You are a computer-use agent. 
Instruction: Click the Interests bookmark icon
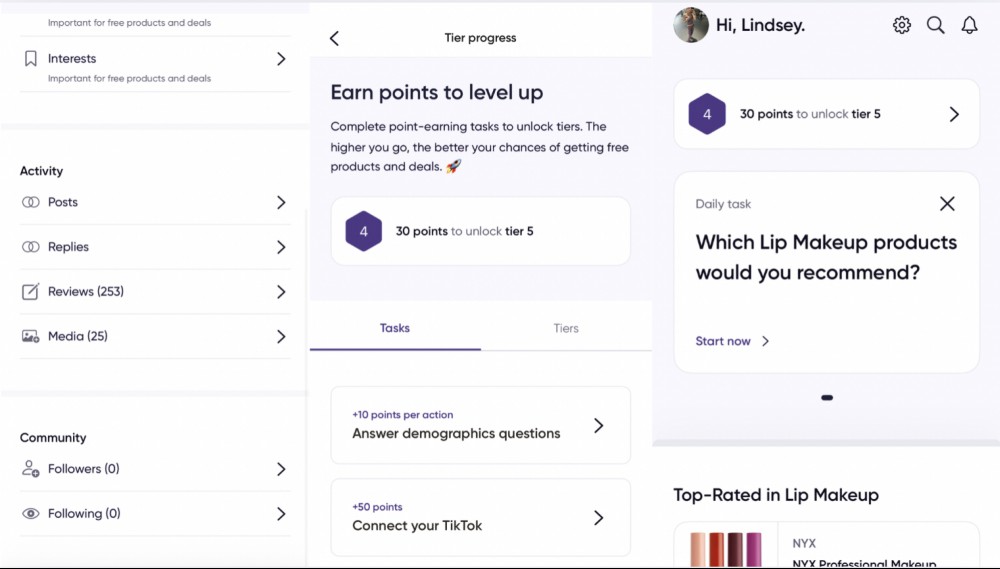[x=31, y=59]
